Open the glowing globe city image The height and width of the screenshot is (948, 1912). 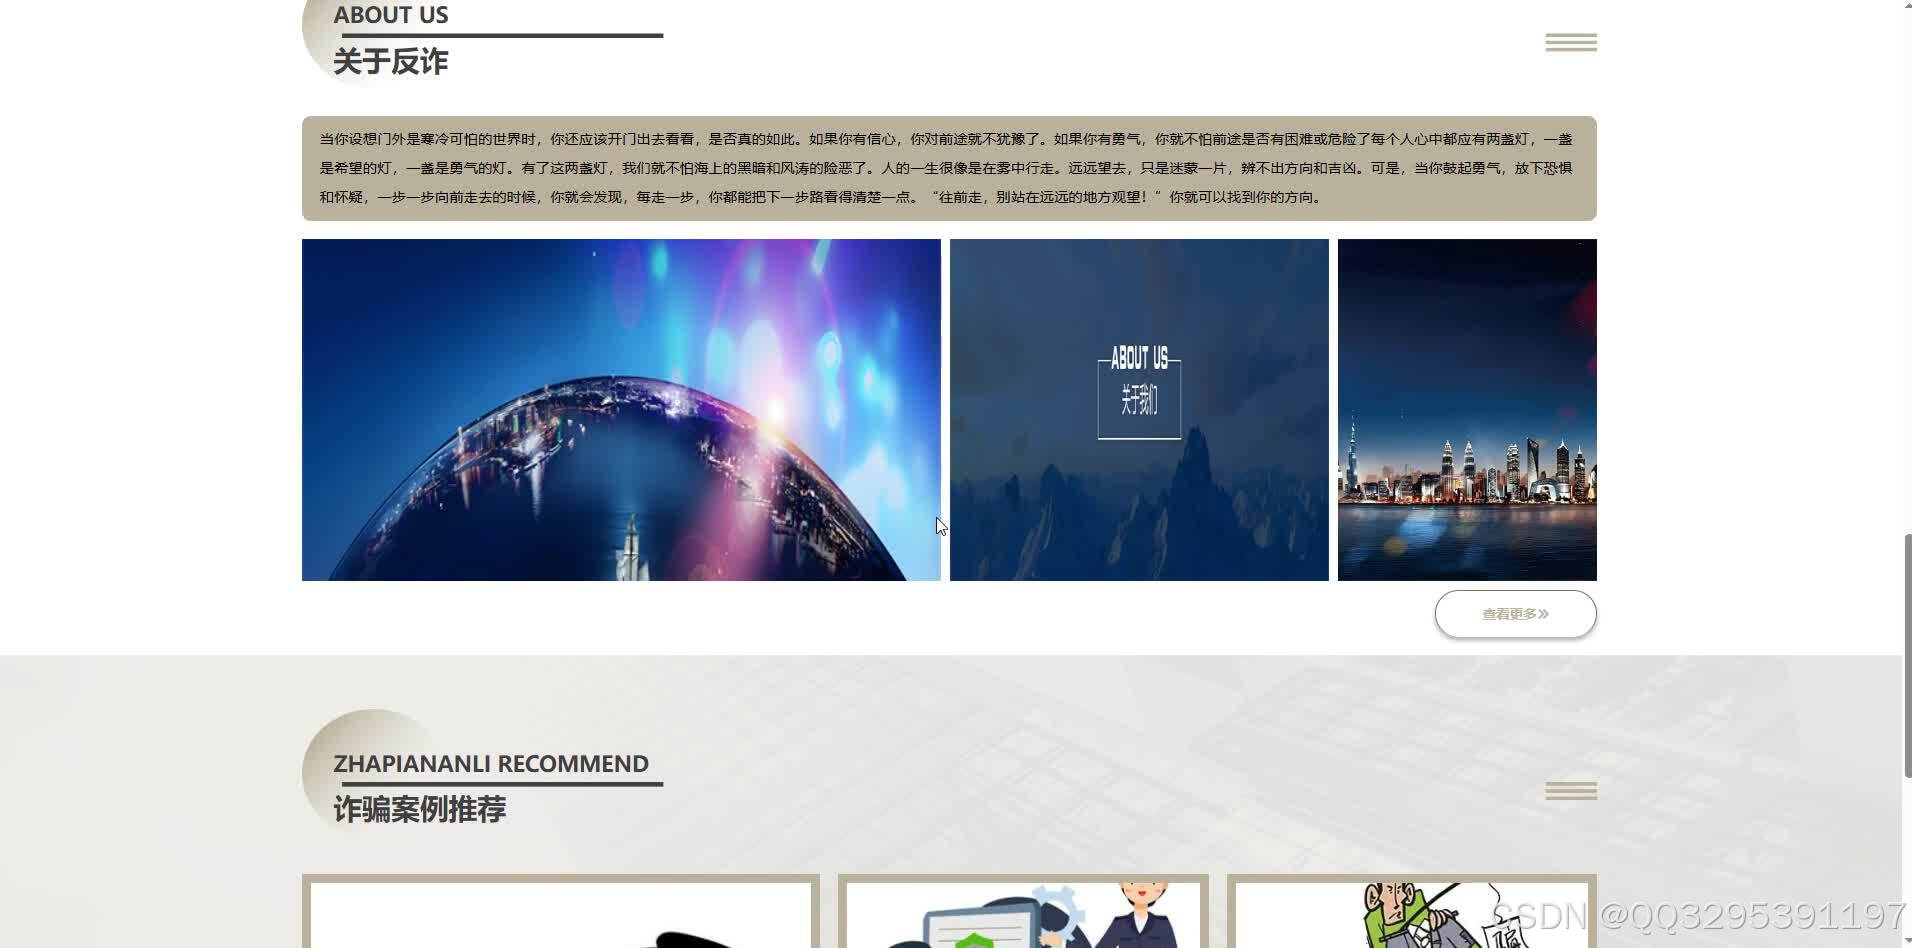[x=621, y=410]
